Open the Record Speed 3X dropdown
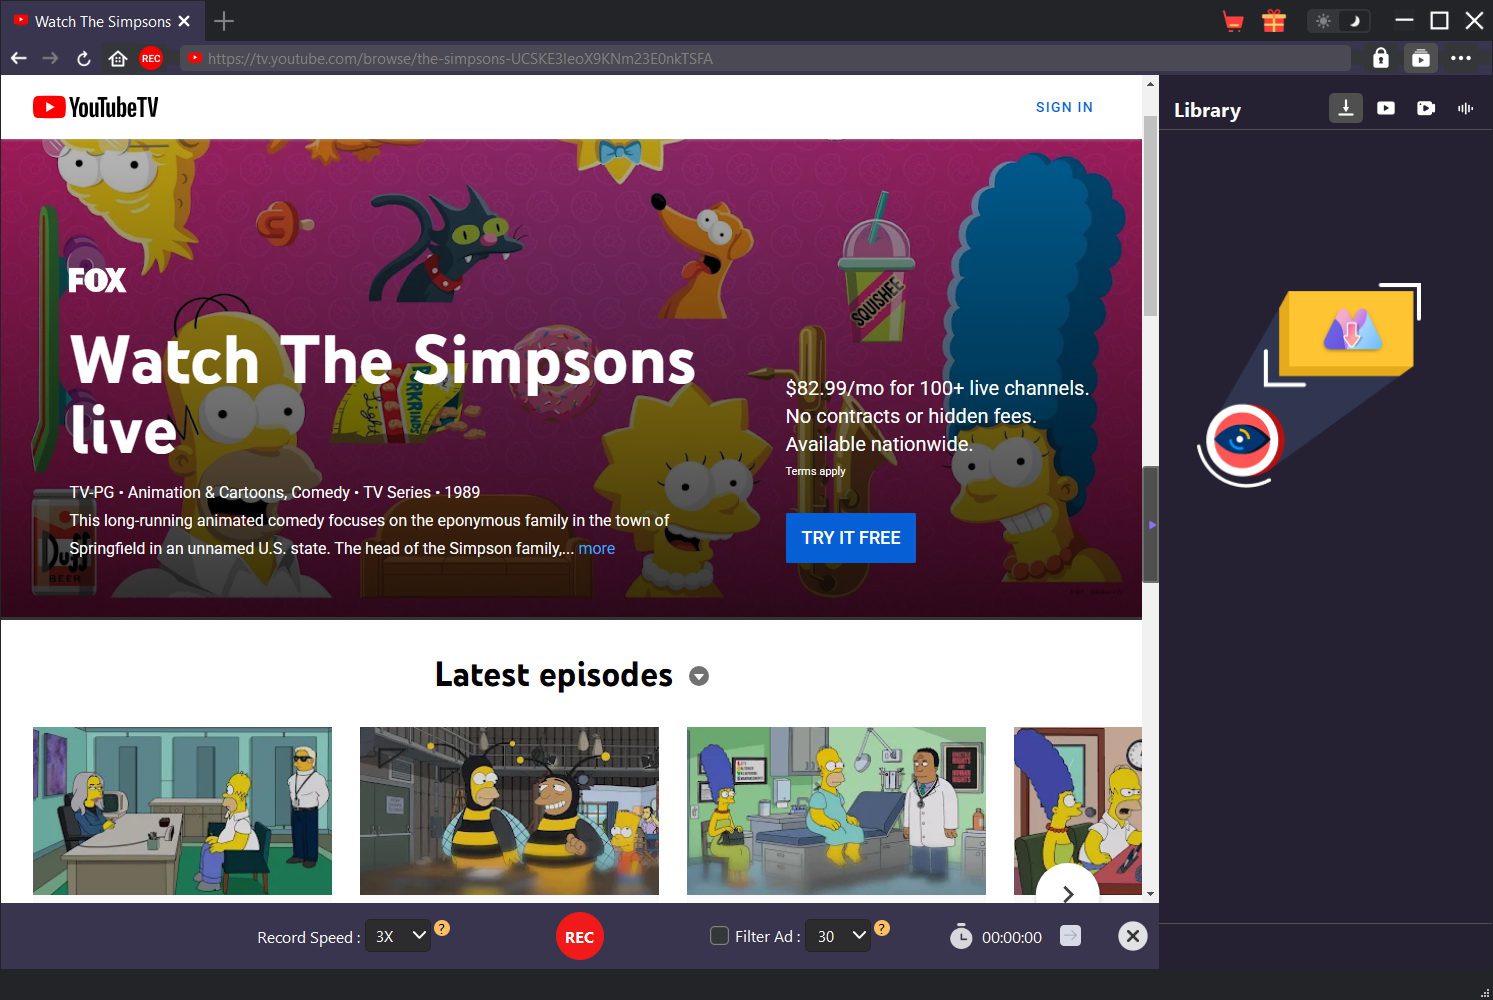This screenshot has width=1493, height=1000. click(x=398, y=936)
